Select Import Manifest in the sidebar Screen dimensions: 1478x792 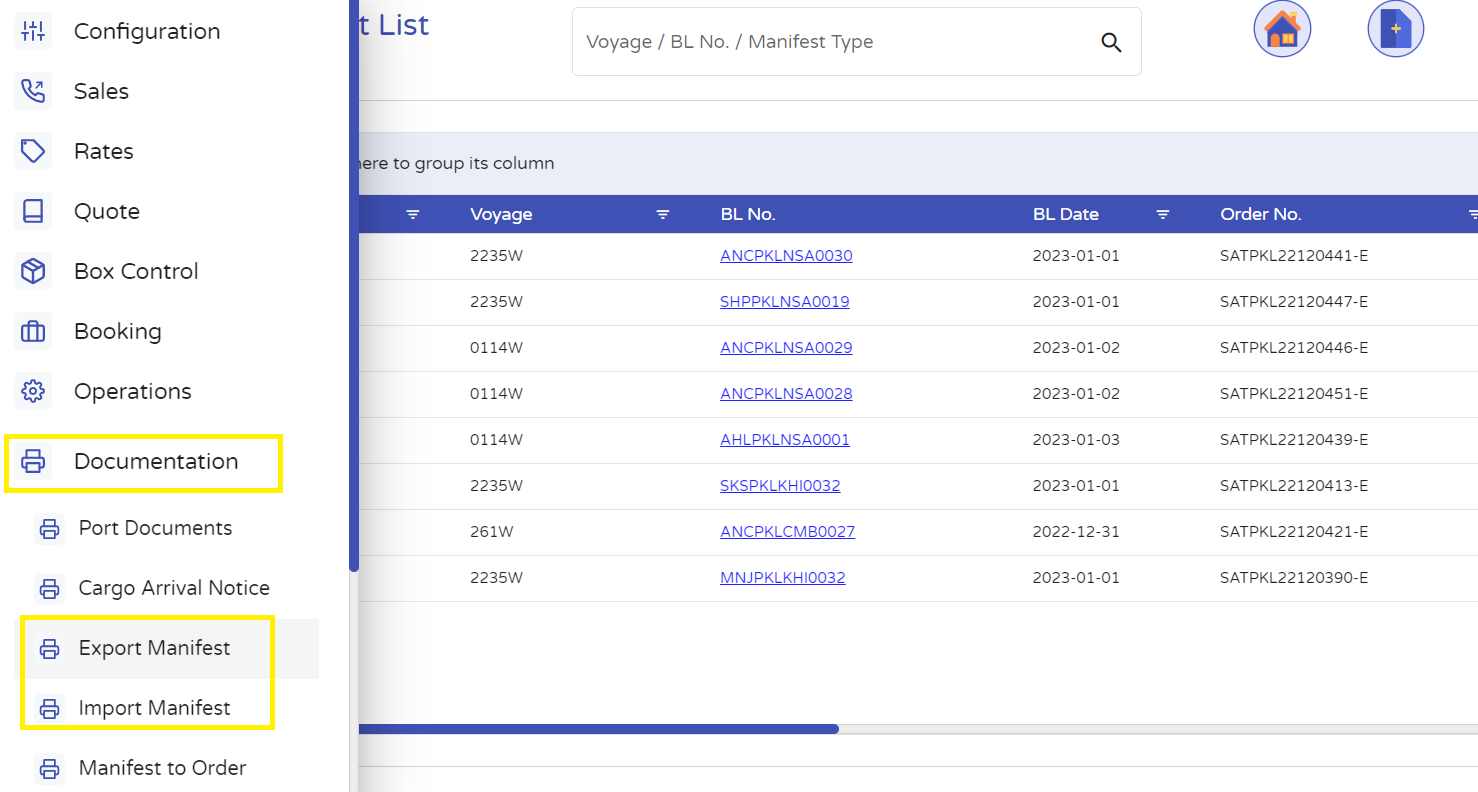[154, 708]
